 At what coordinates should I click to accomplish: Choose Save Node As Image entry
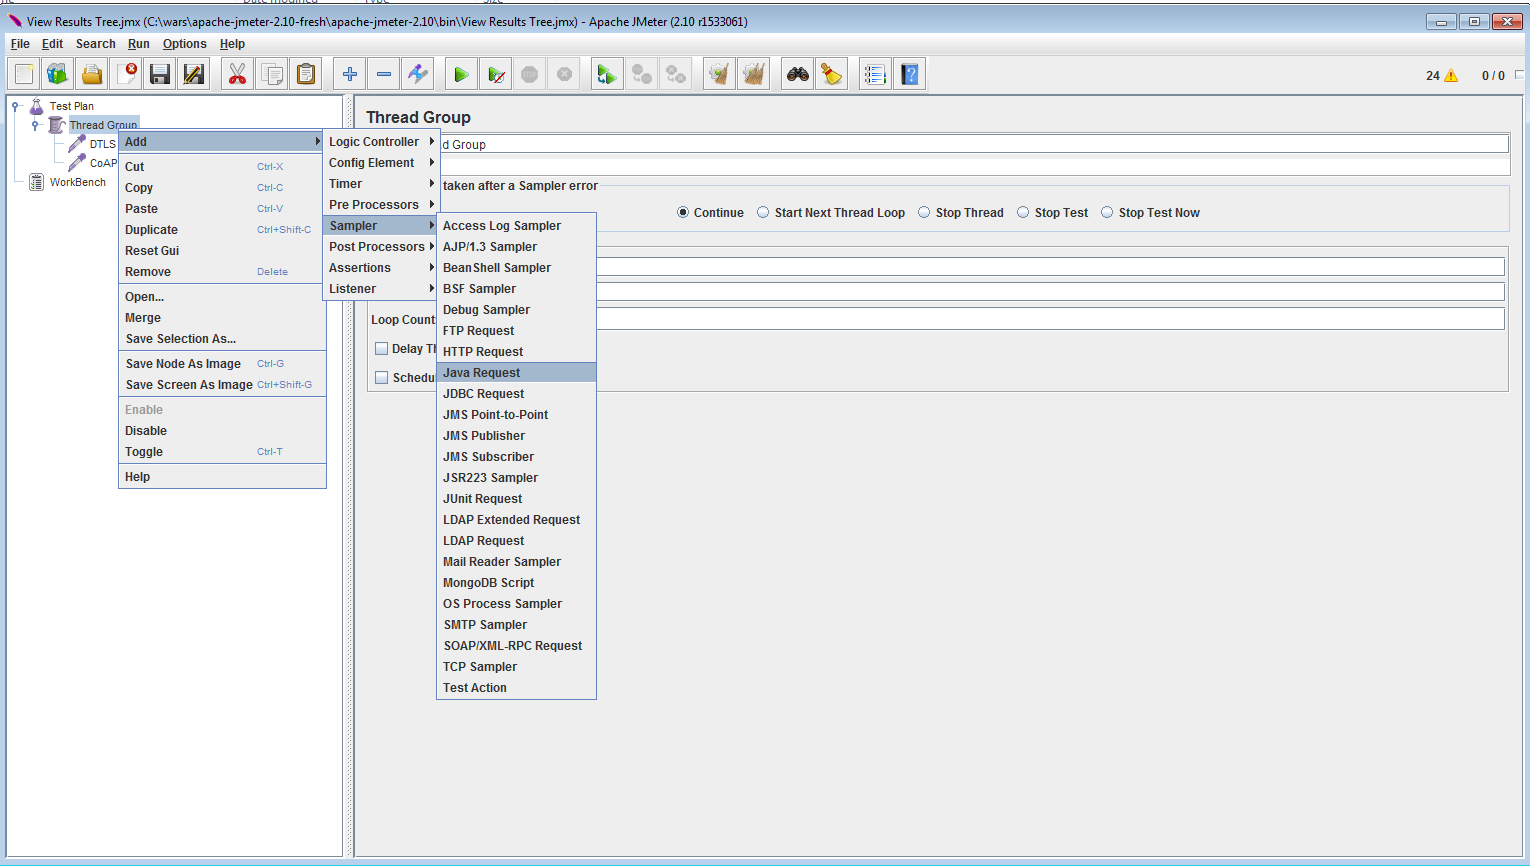(222, 364)
